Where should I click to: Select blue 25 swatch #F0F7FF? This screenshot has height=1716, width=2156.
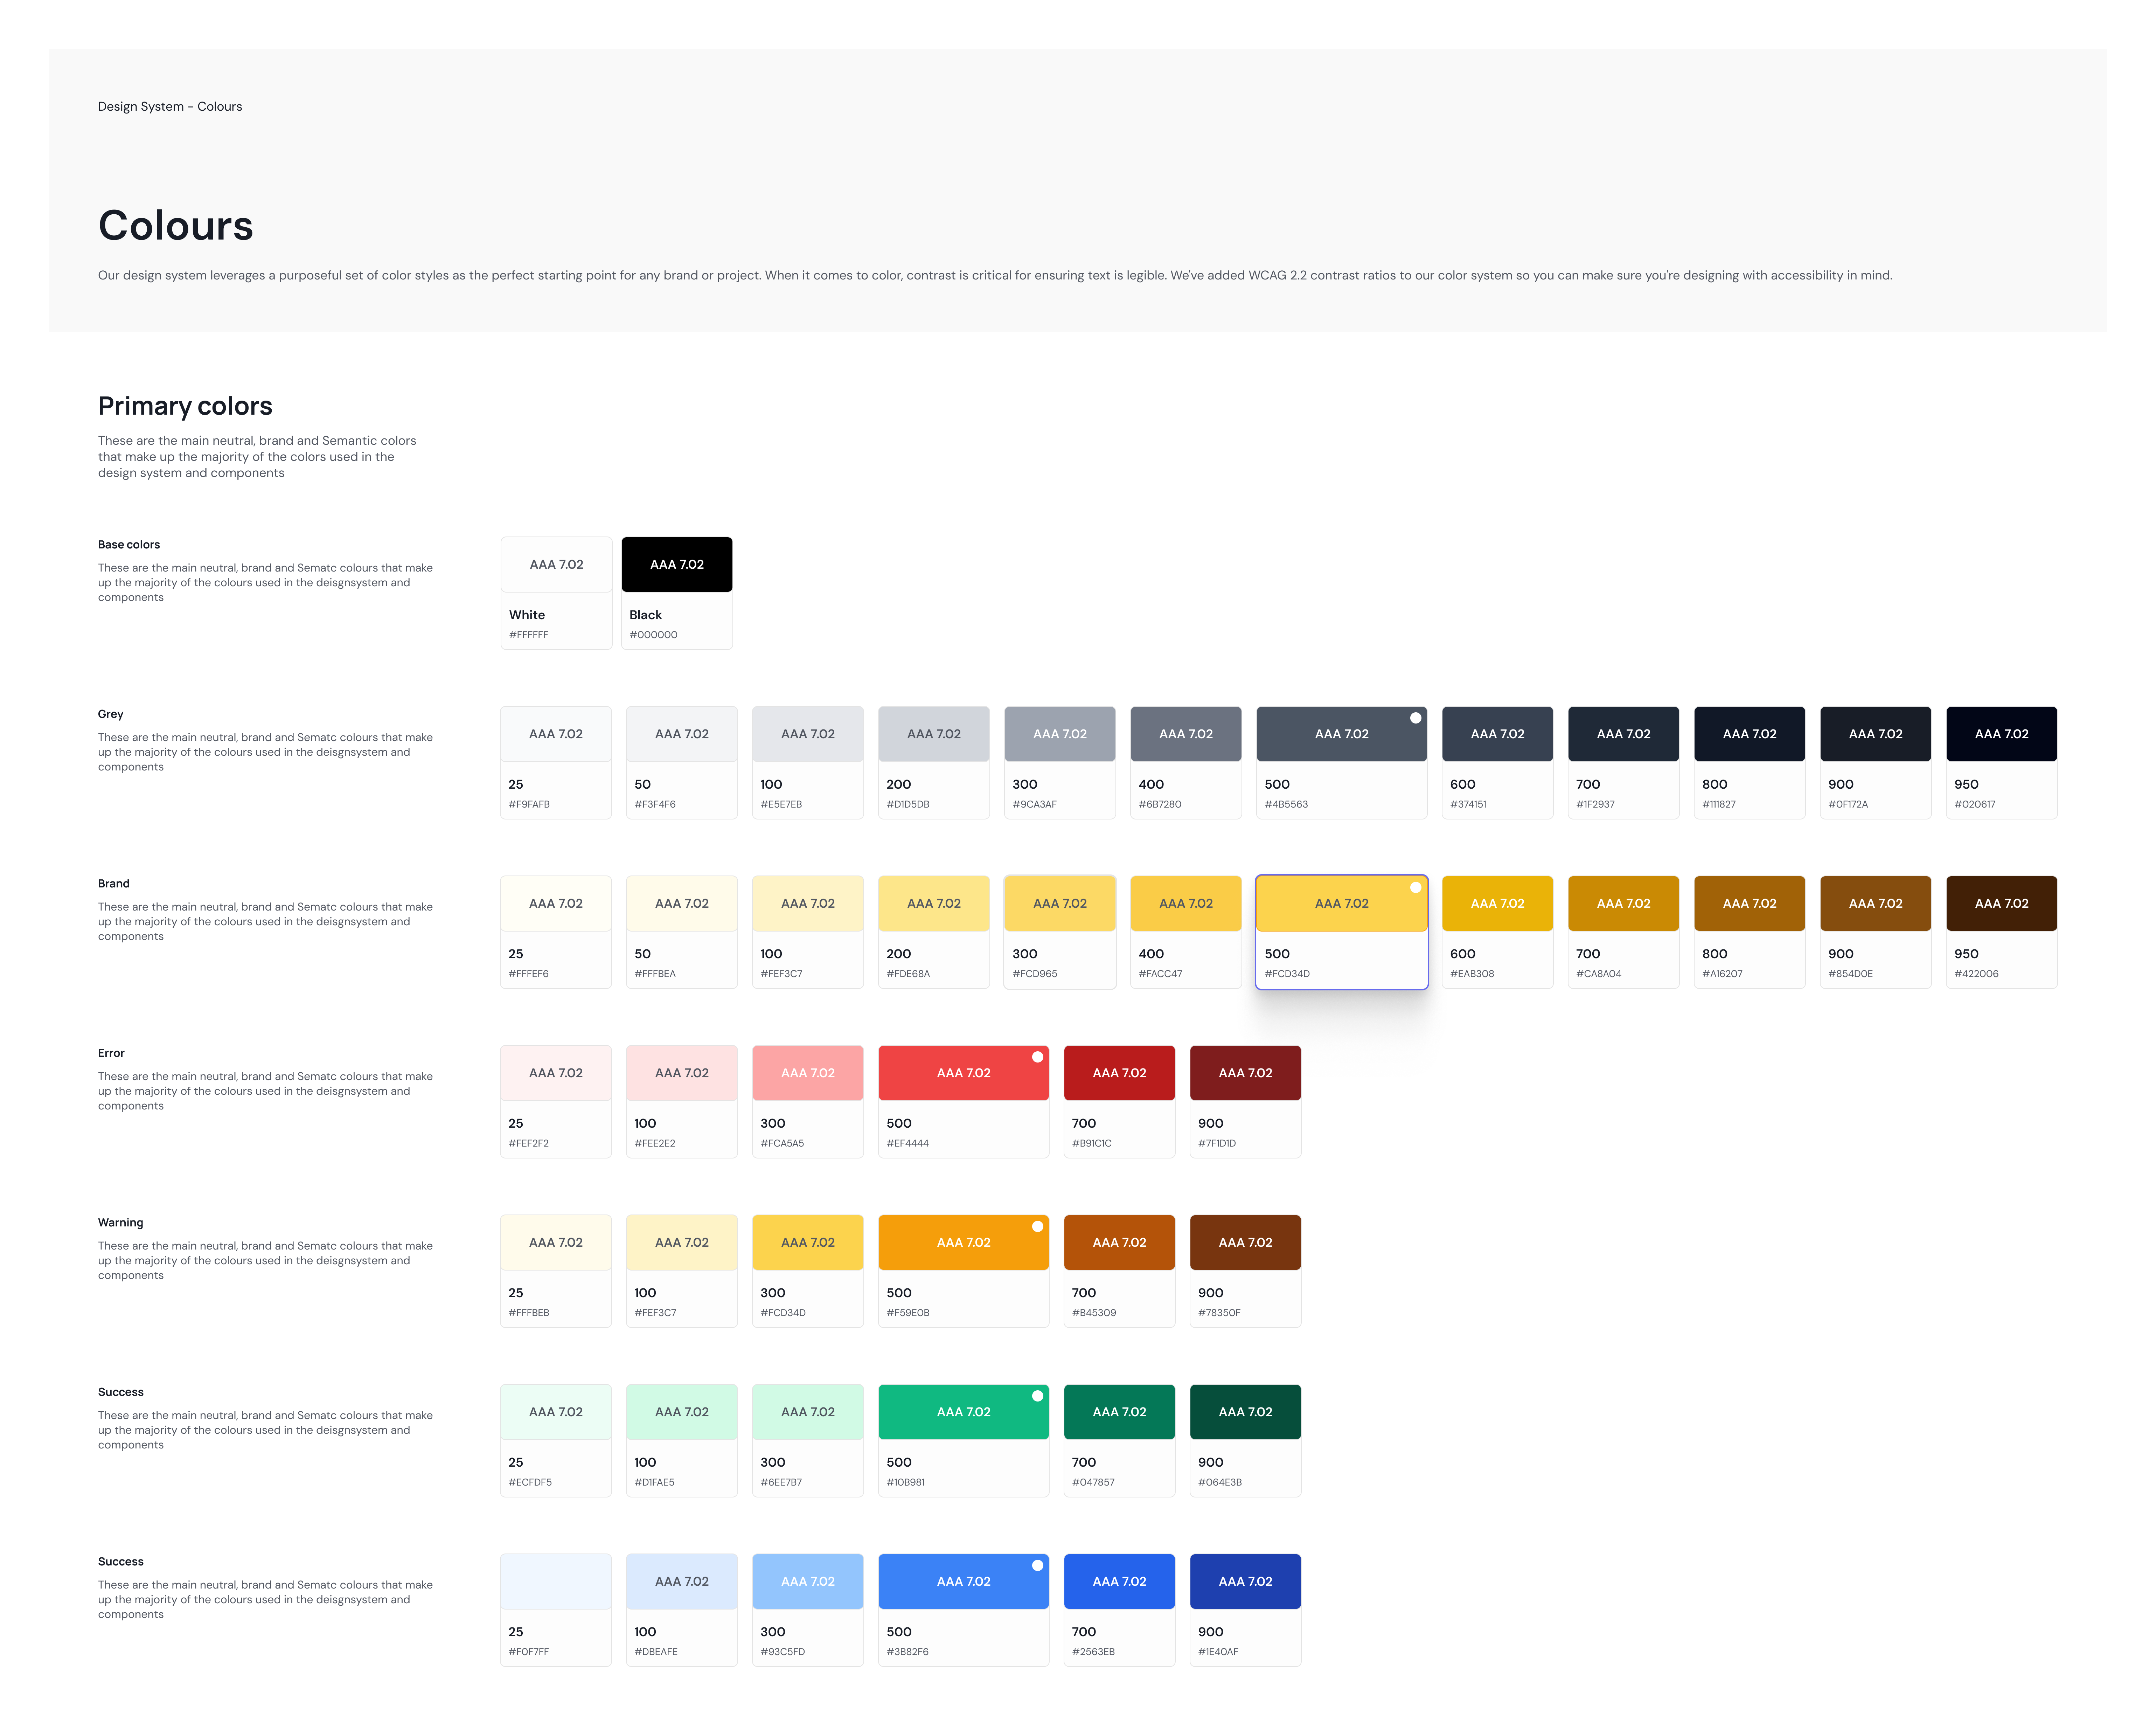click(556, 1610)
